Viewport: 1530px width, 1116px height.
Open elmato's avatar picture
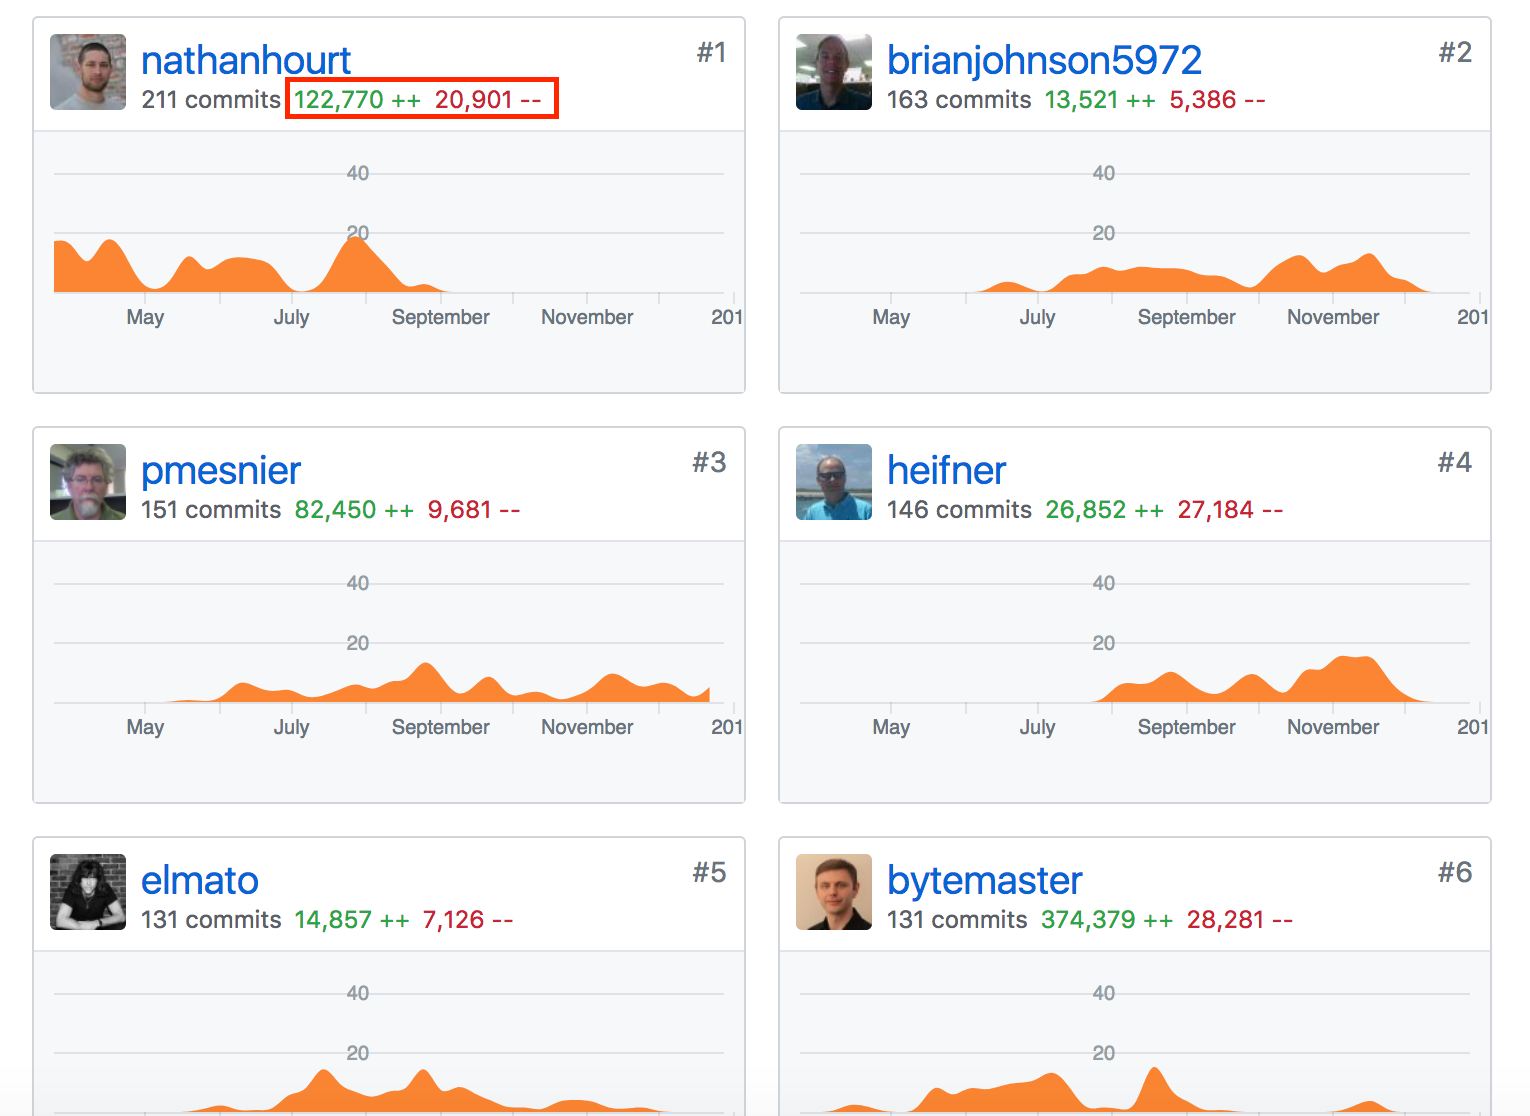[88, 892]
